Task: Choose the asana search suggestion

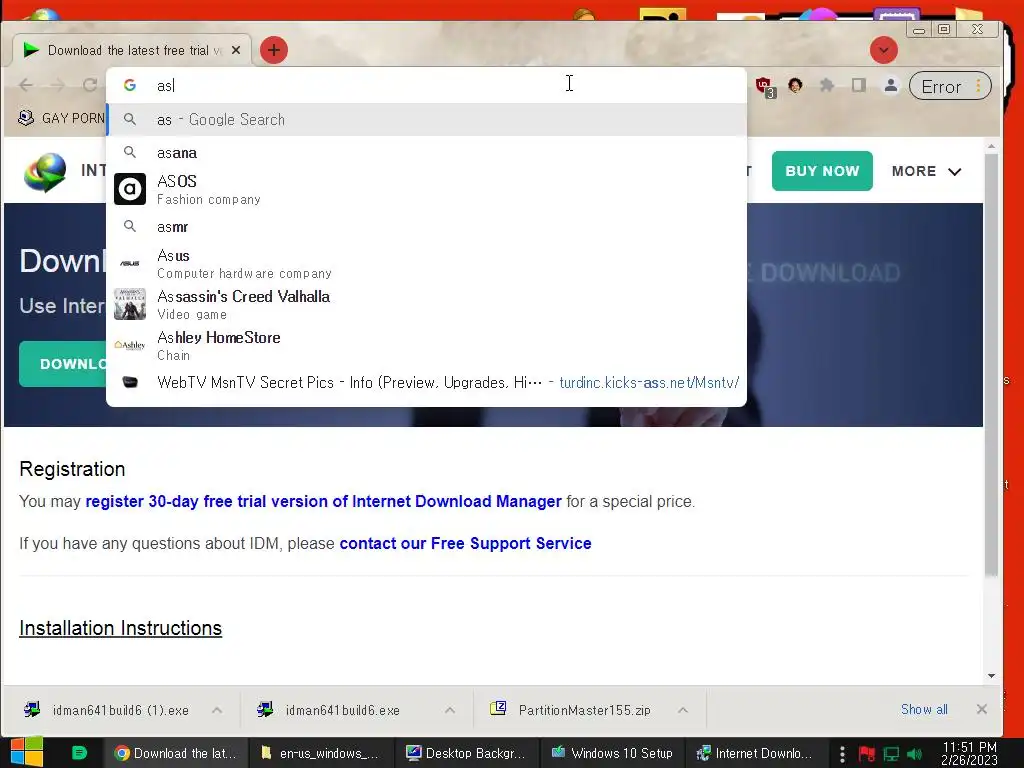Action: tap(426, 153)
